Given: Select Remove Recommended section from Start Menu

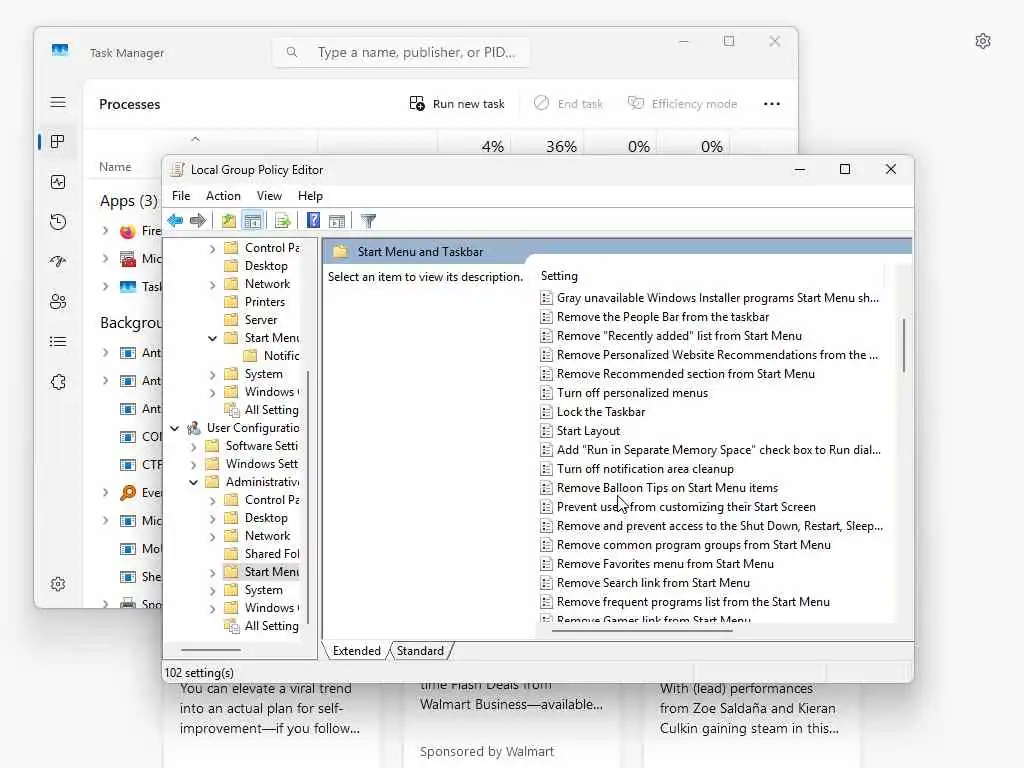Looking at the screenshot, I should (686, 374).
